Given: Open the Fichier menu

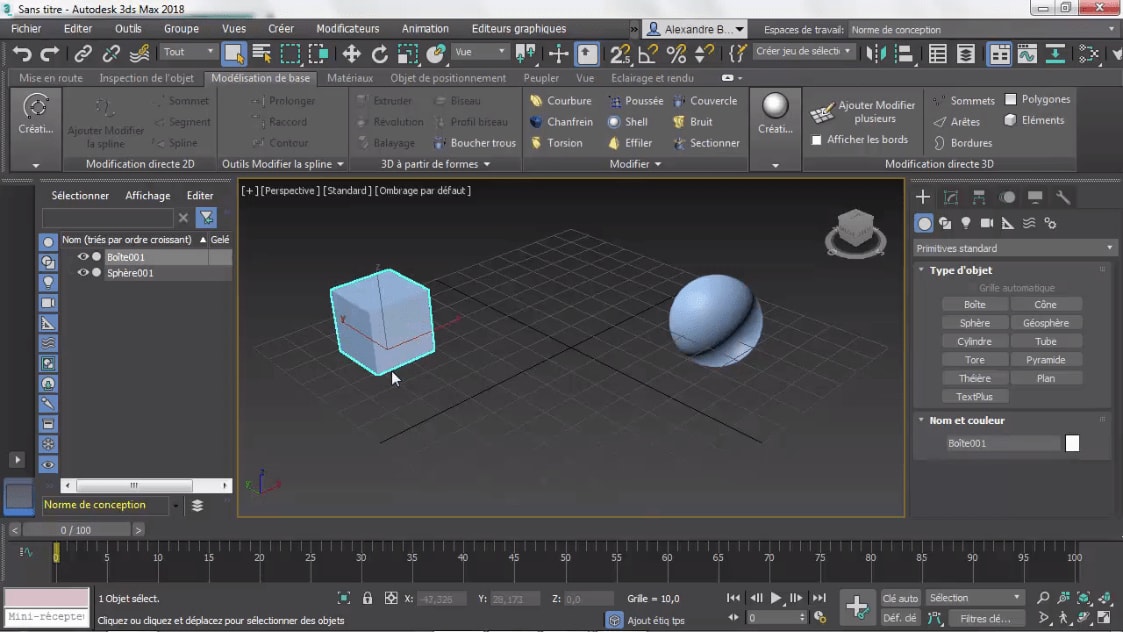Looking at the screenshot, I should 26,29.
